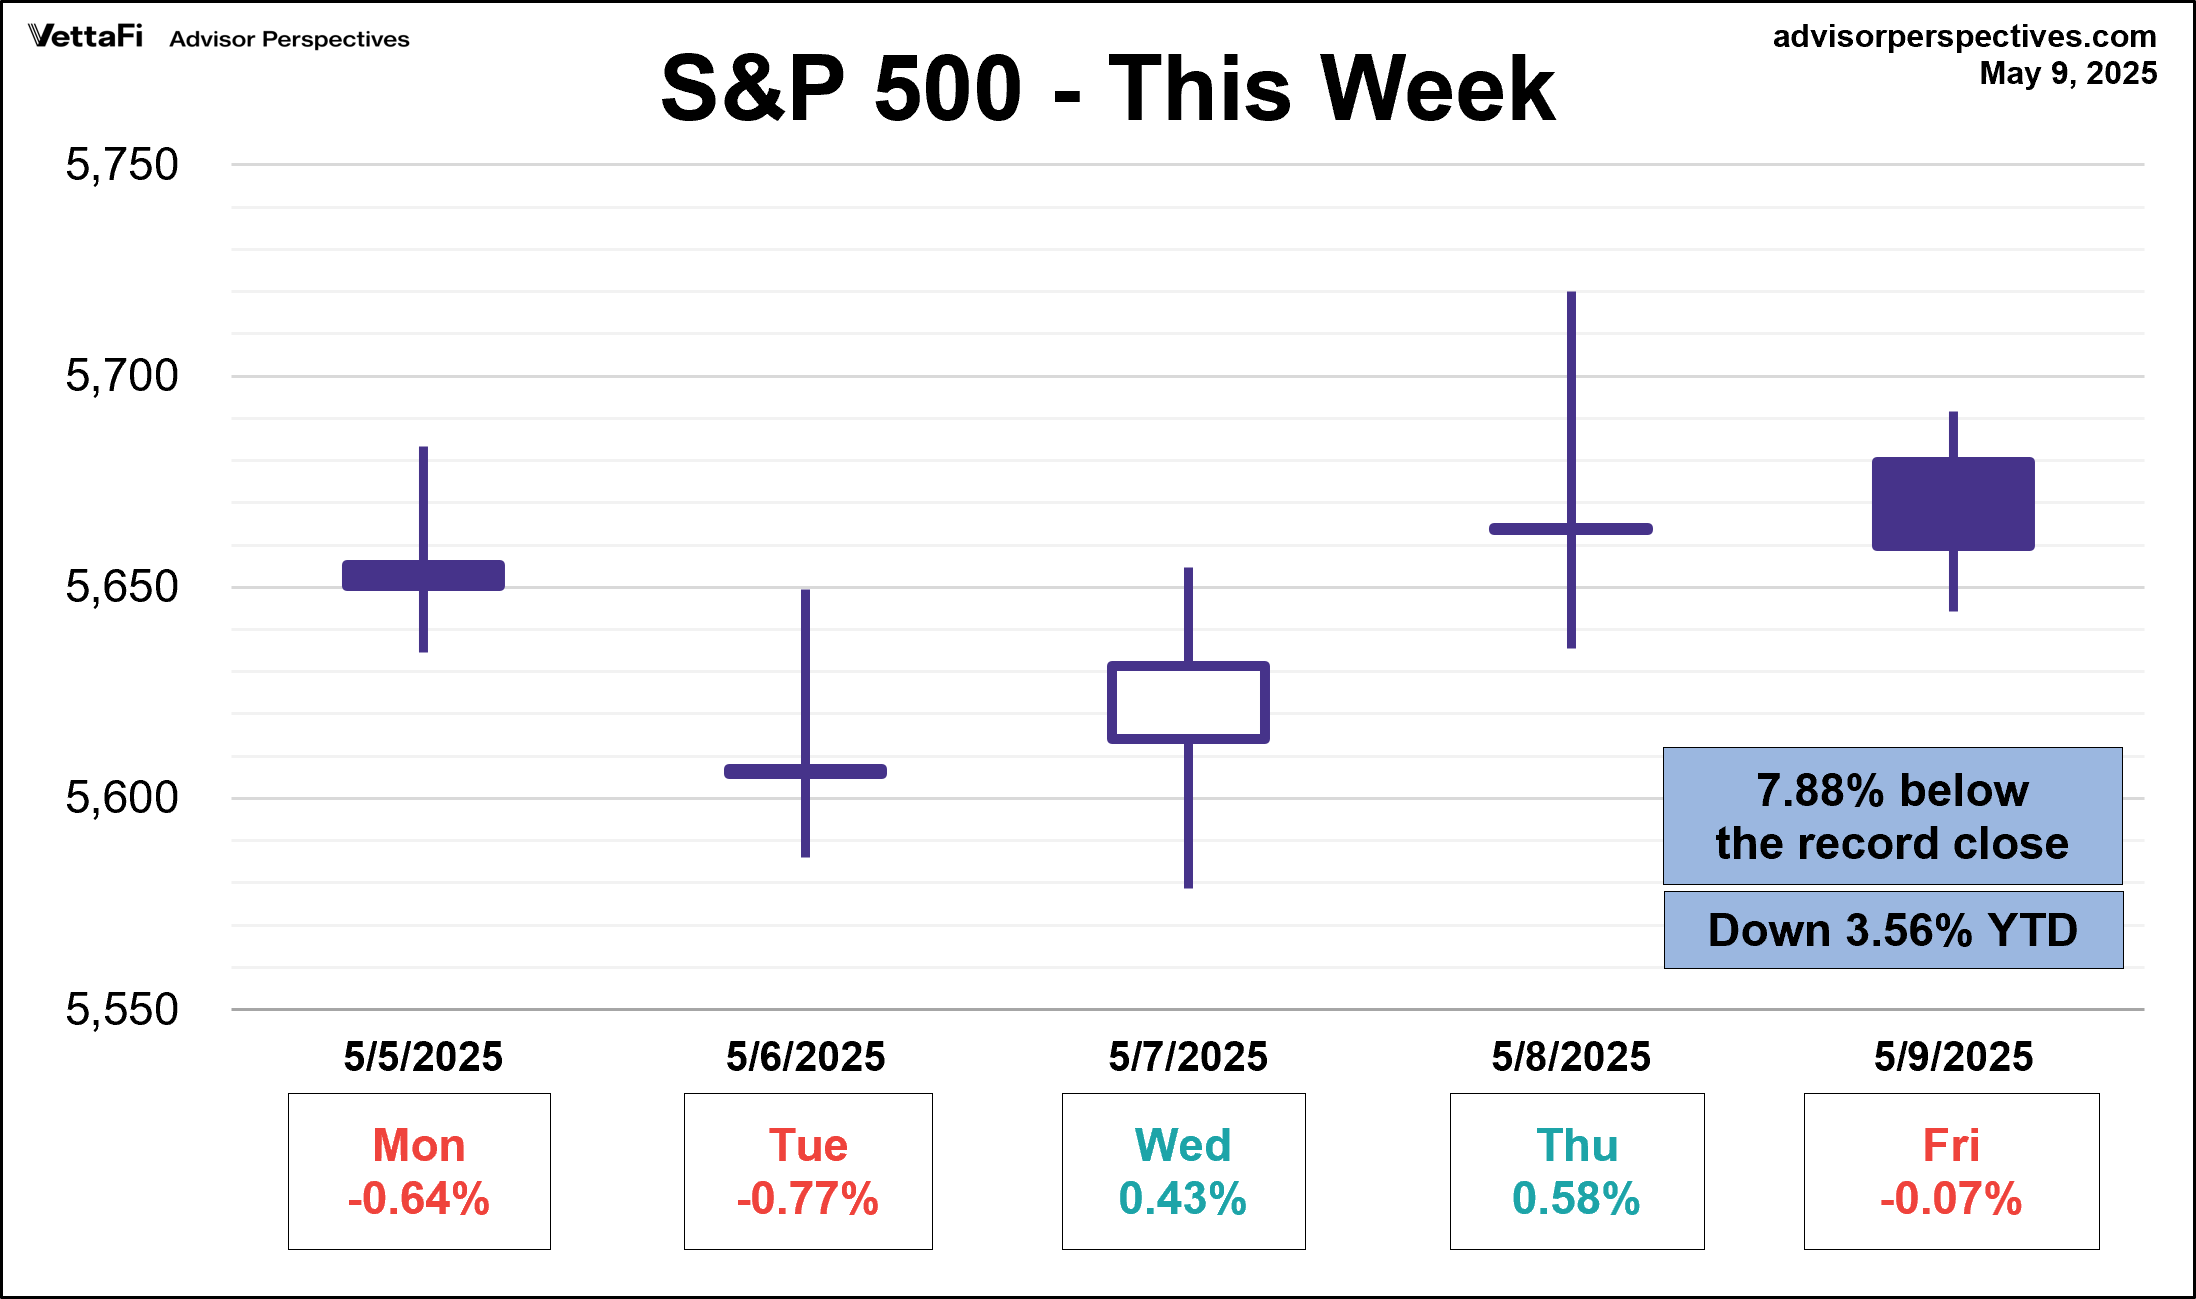Click the 5/7/2025 x-axis date label
Viewport: 2196px width, 1299px height.
point(1188,1057)
